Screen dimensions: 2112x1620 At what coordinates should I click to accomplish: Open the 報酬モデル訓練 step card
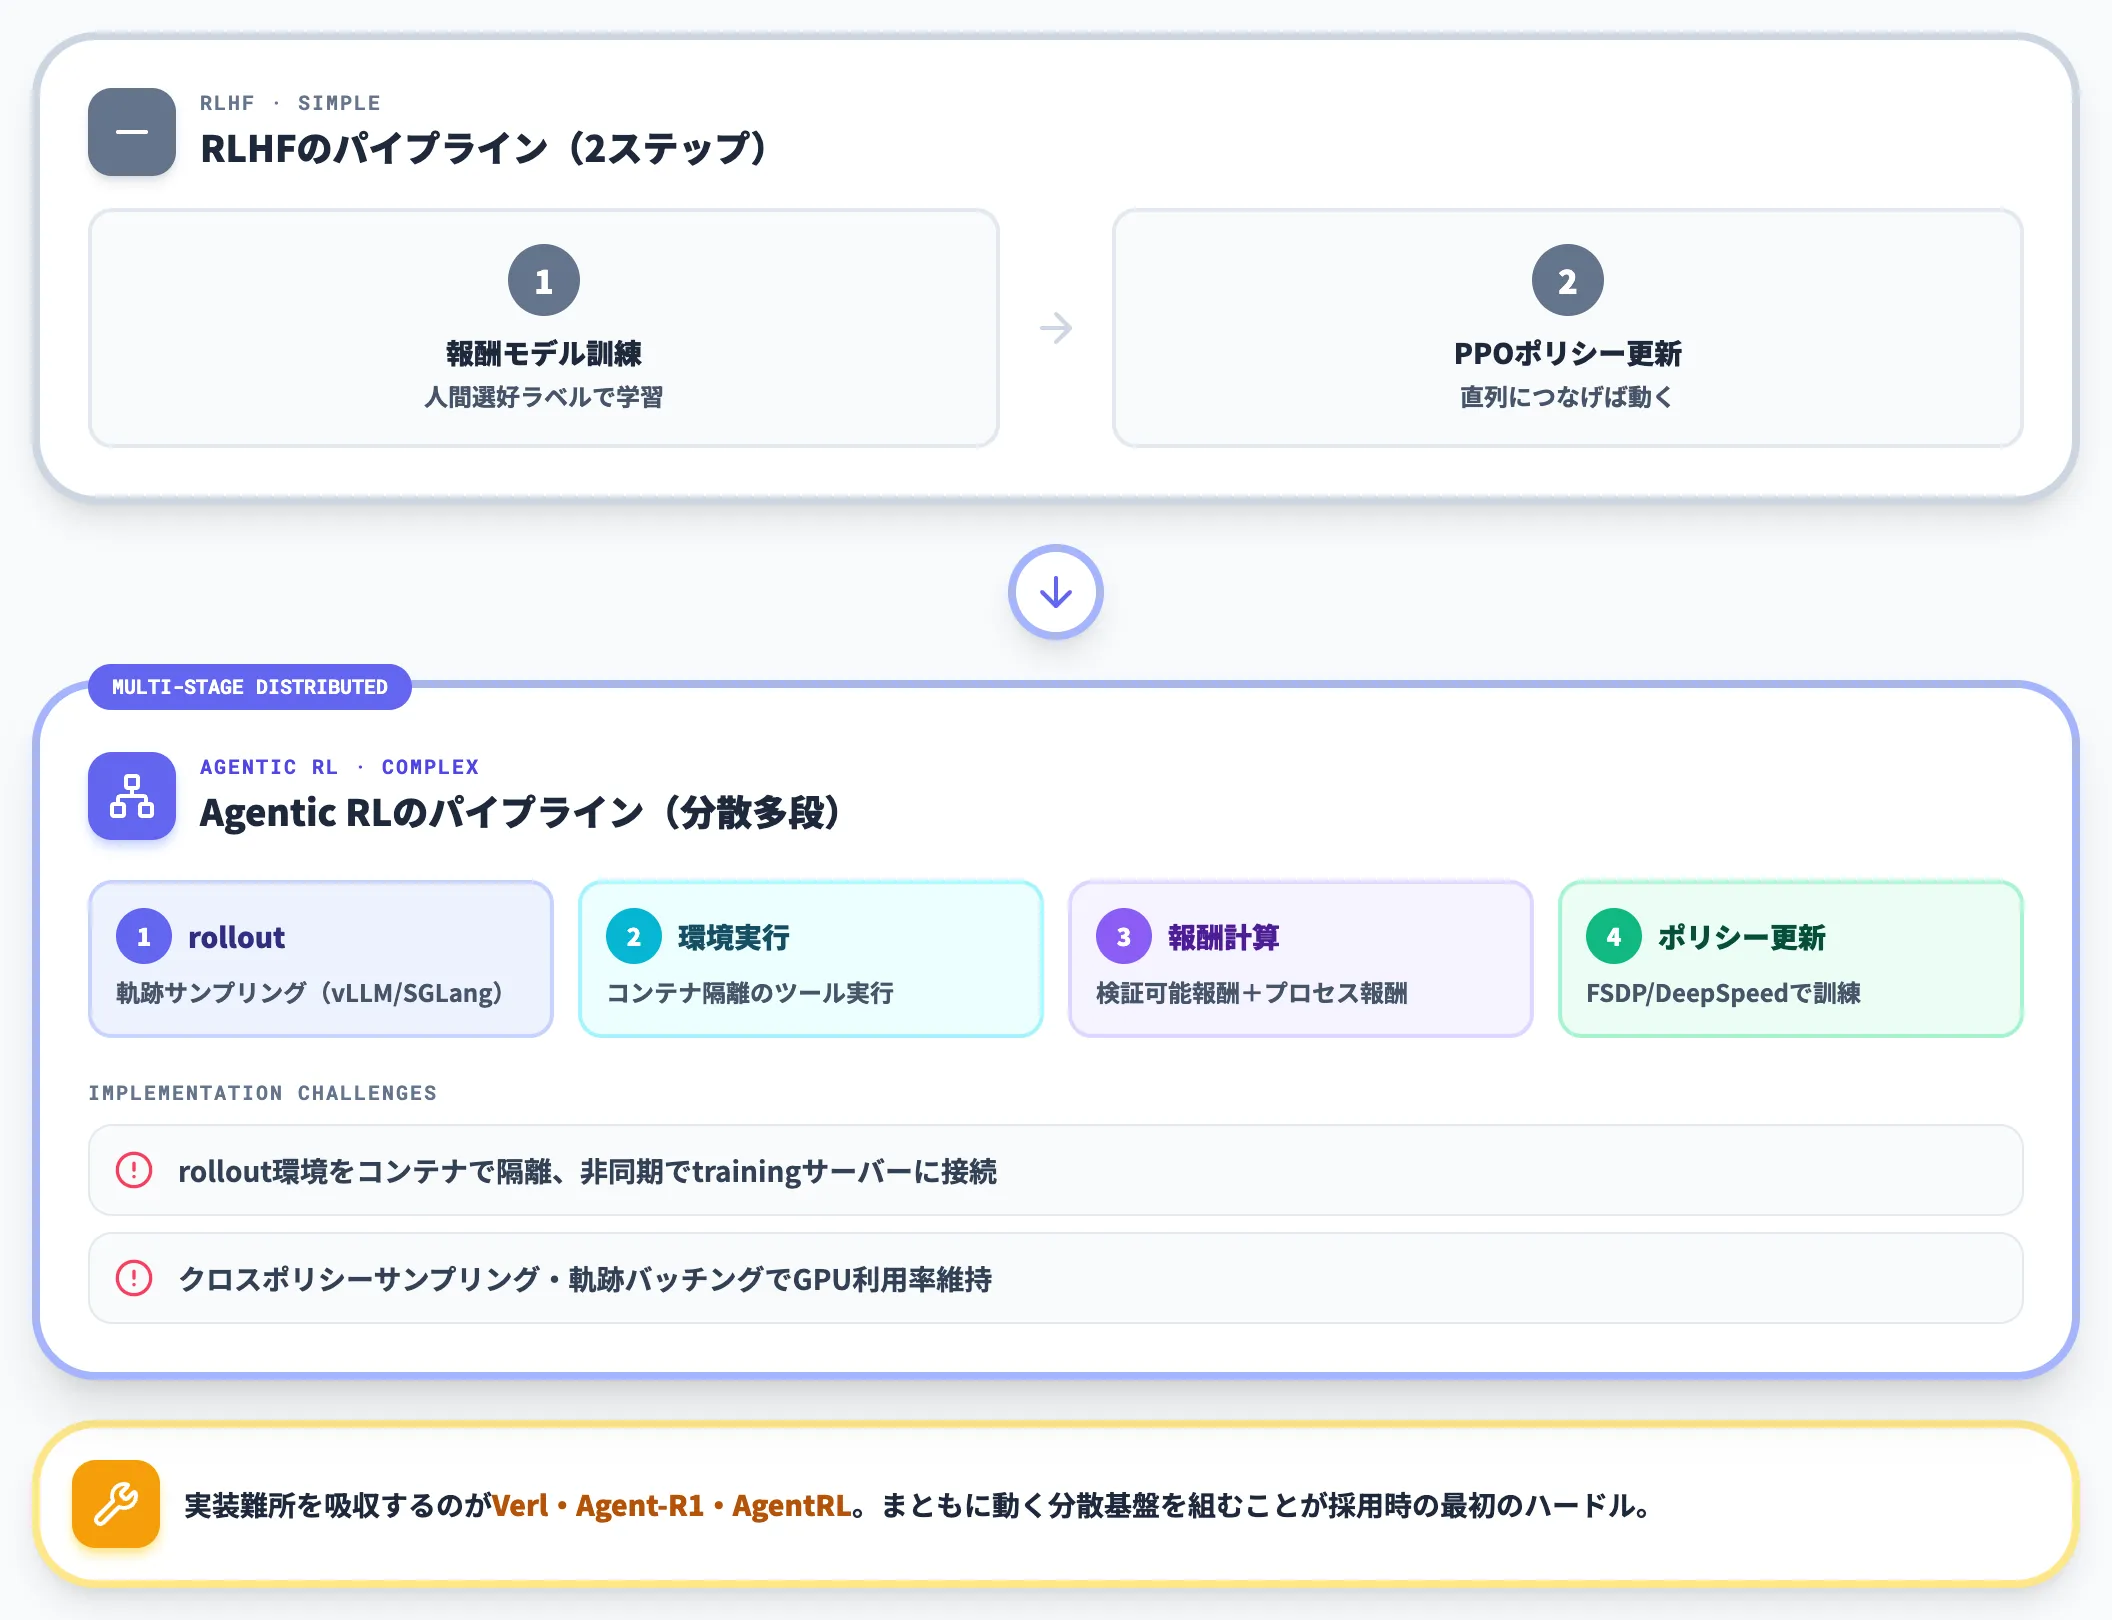pos(544,328)
